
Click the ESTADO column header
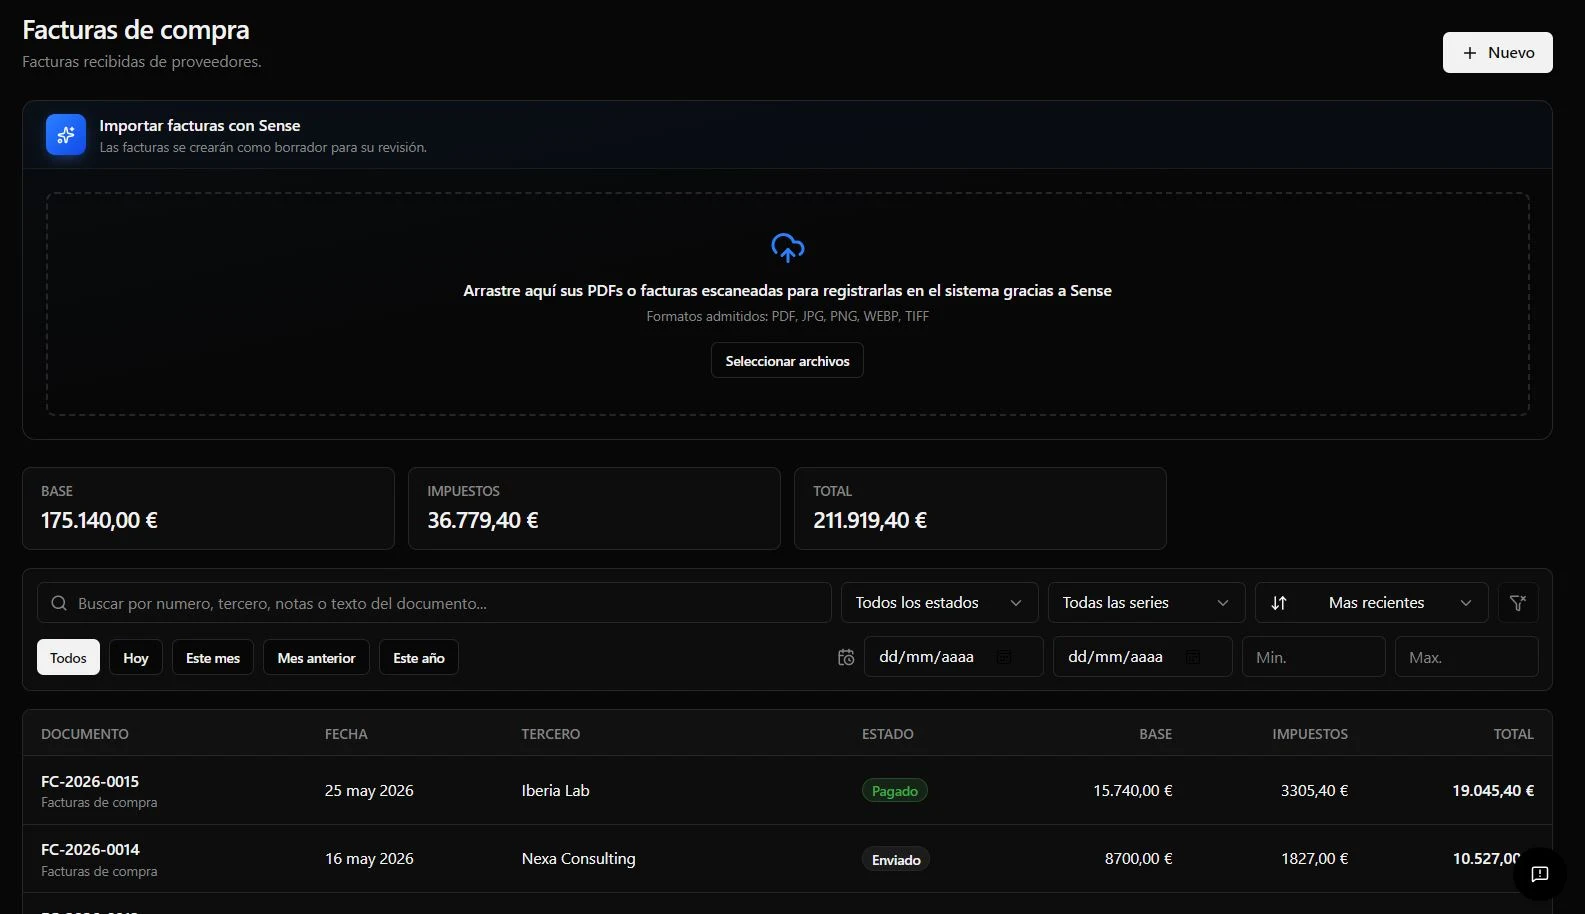click(x=888, y=734)
